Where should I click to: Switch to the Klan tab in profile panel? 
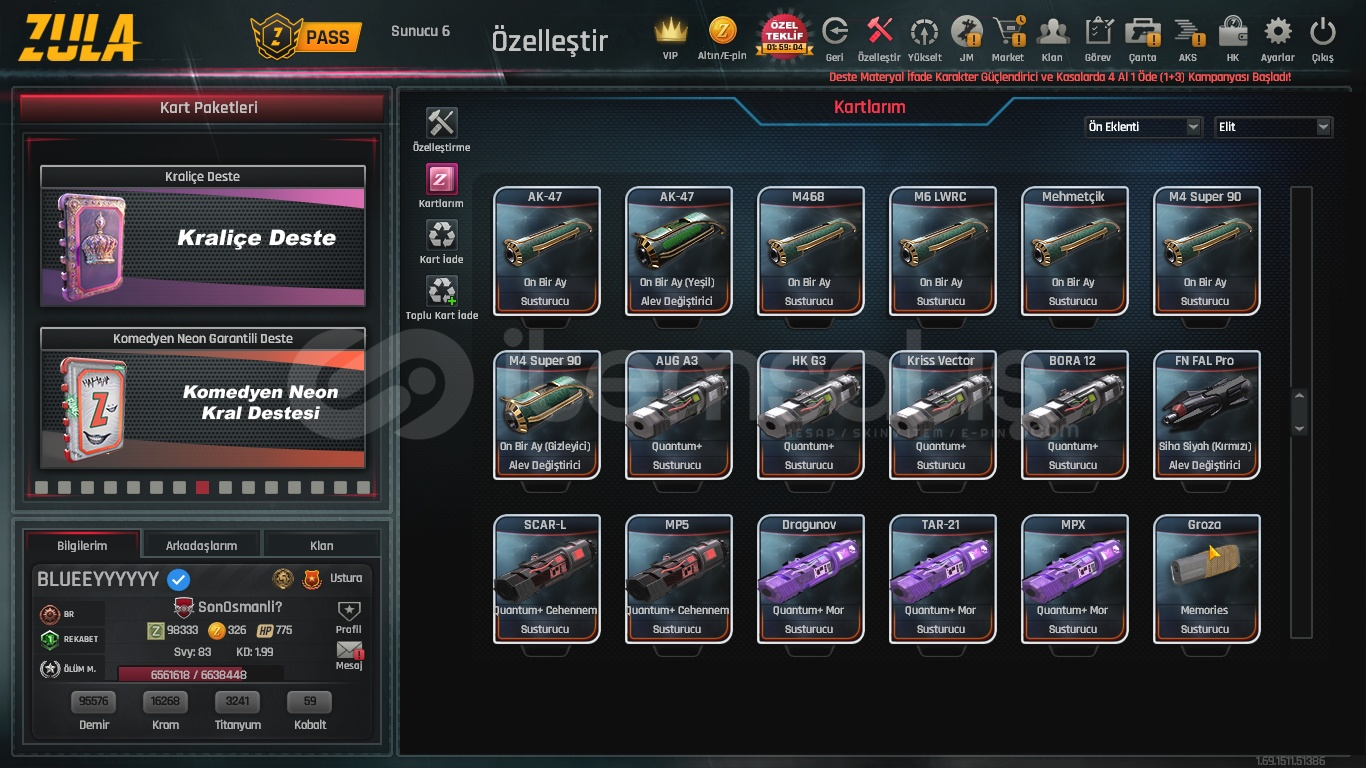coord(322,545)
